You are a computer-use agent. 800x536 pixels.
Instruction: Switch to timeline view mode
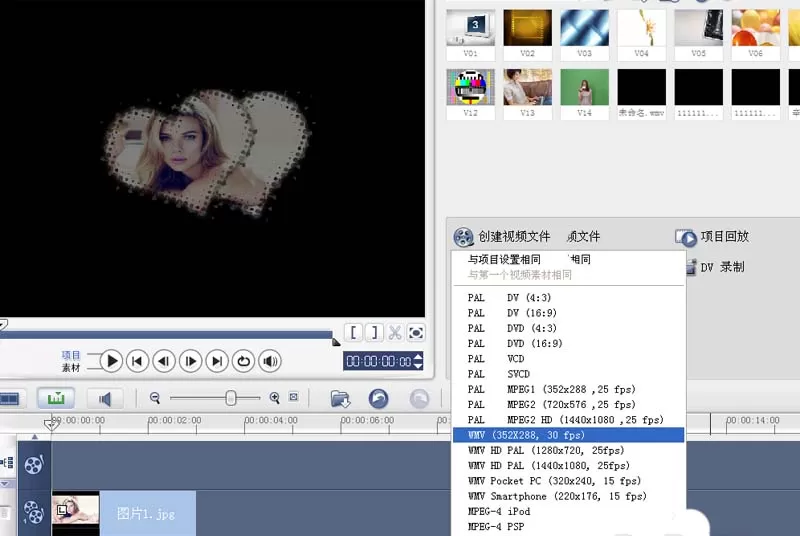point(56,398)
